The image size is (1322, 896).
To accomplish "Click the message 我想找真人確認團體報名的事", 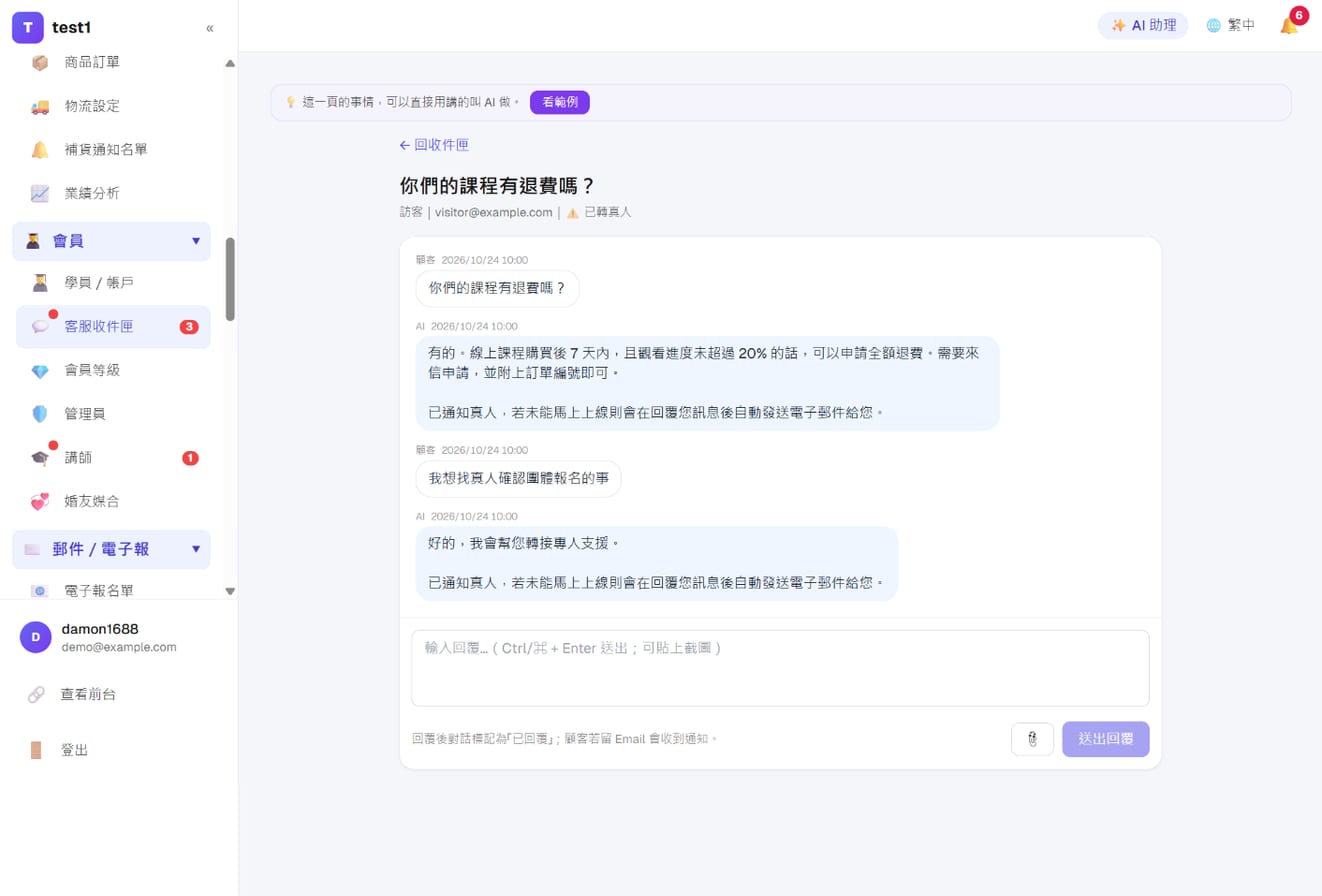I will point(518,479).
